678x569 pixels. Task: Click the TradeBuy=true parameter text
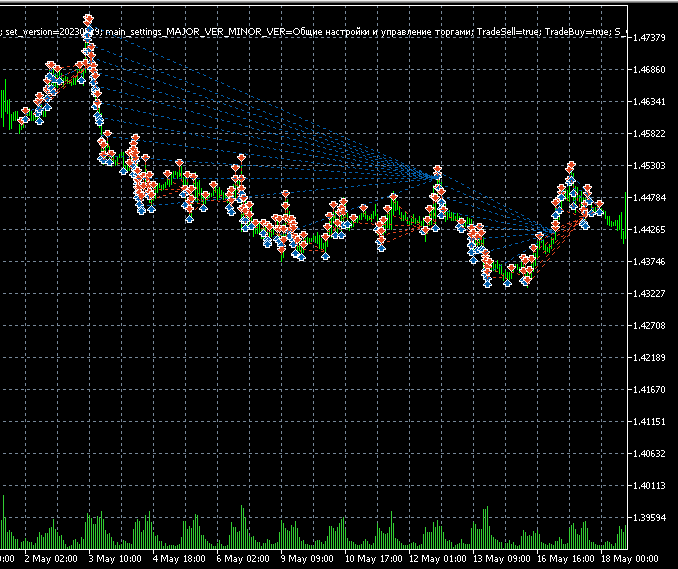[577, 32]
